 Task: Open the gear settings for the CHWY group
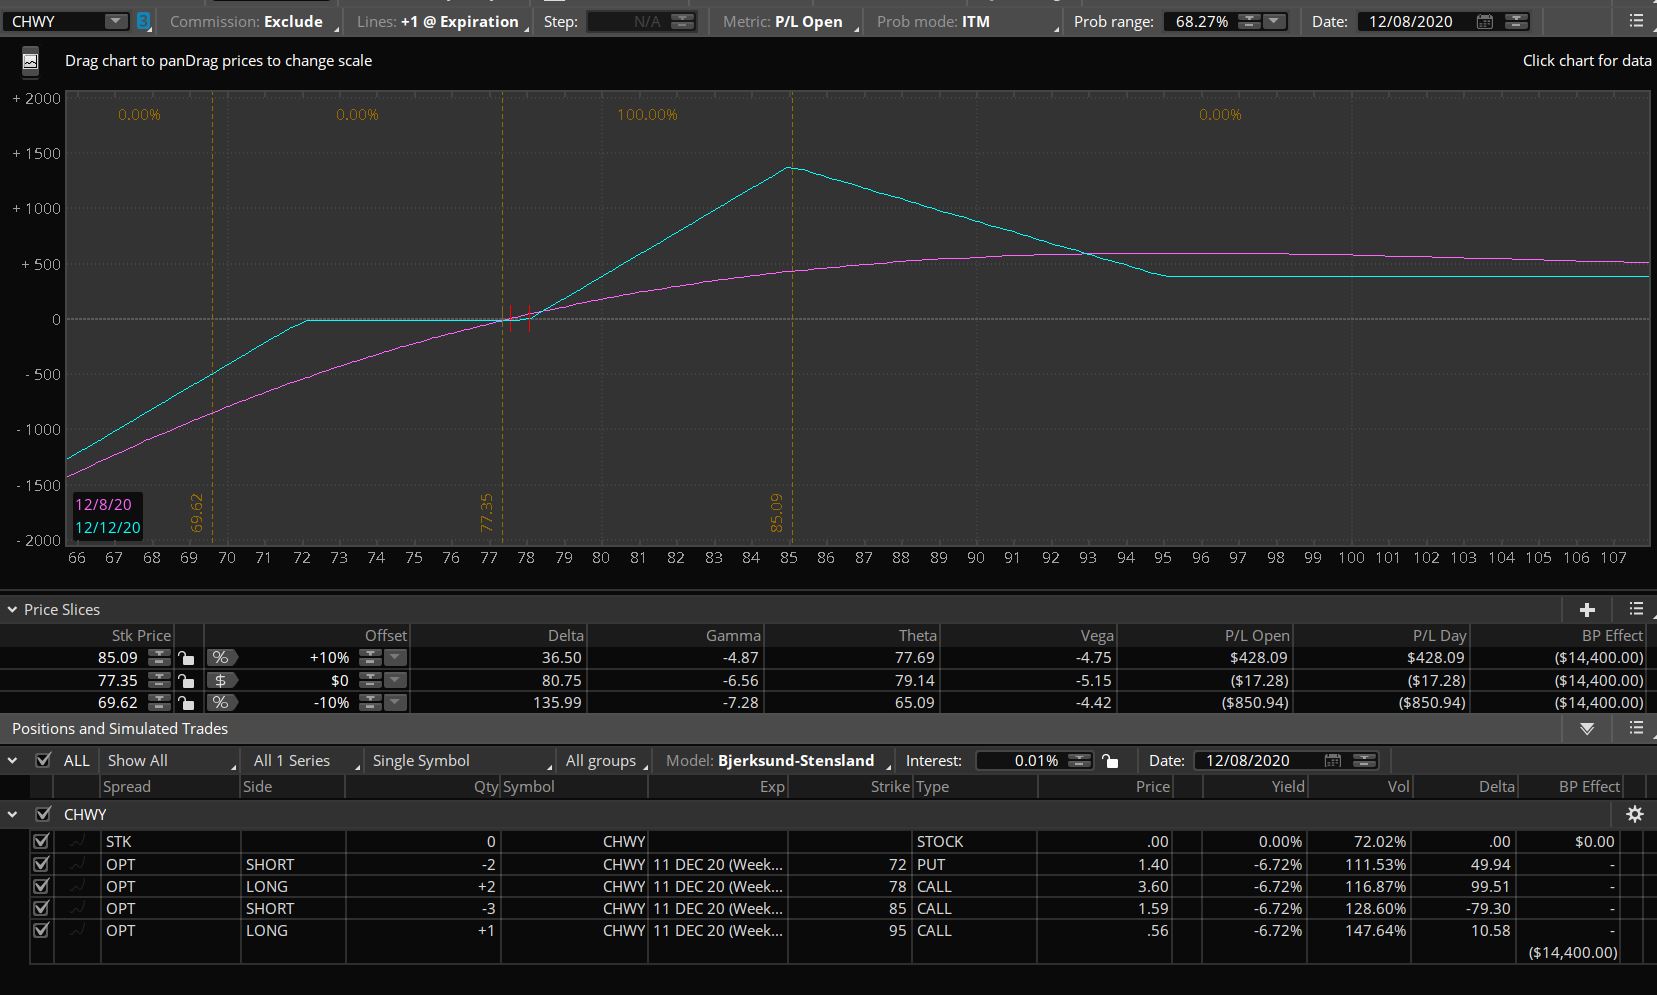click(x=1635, y=814)
